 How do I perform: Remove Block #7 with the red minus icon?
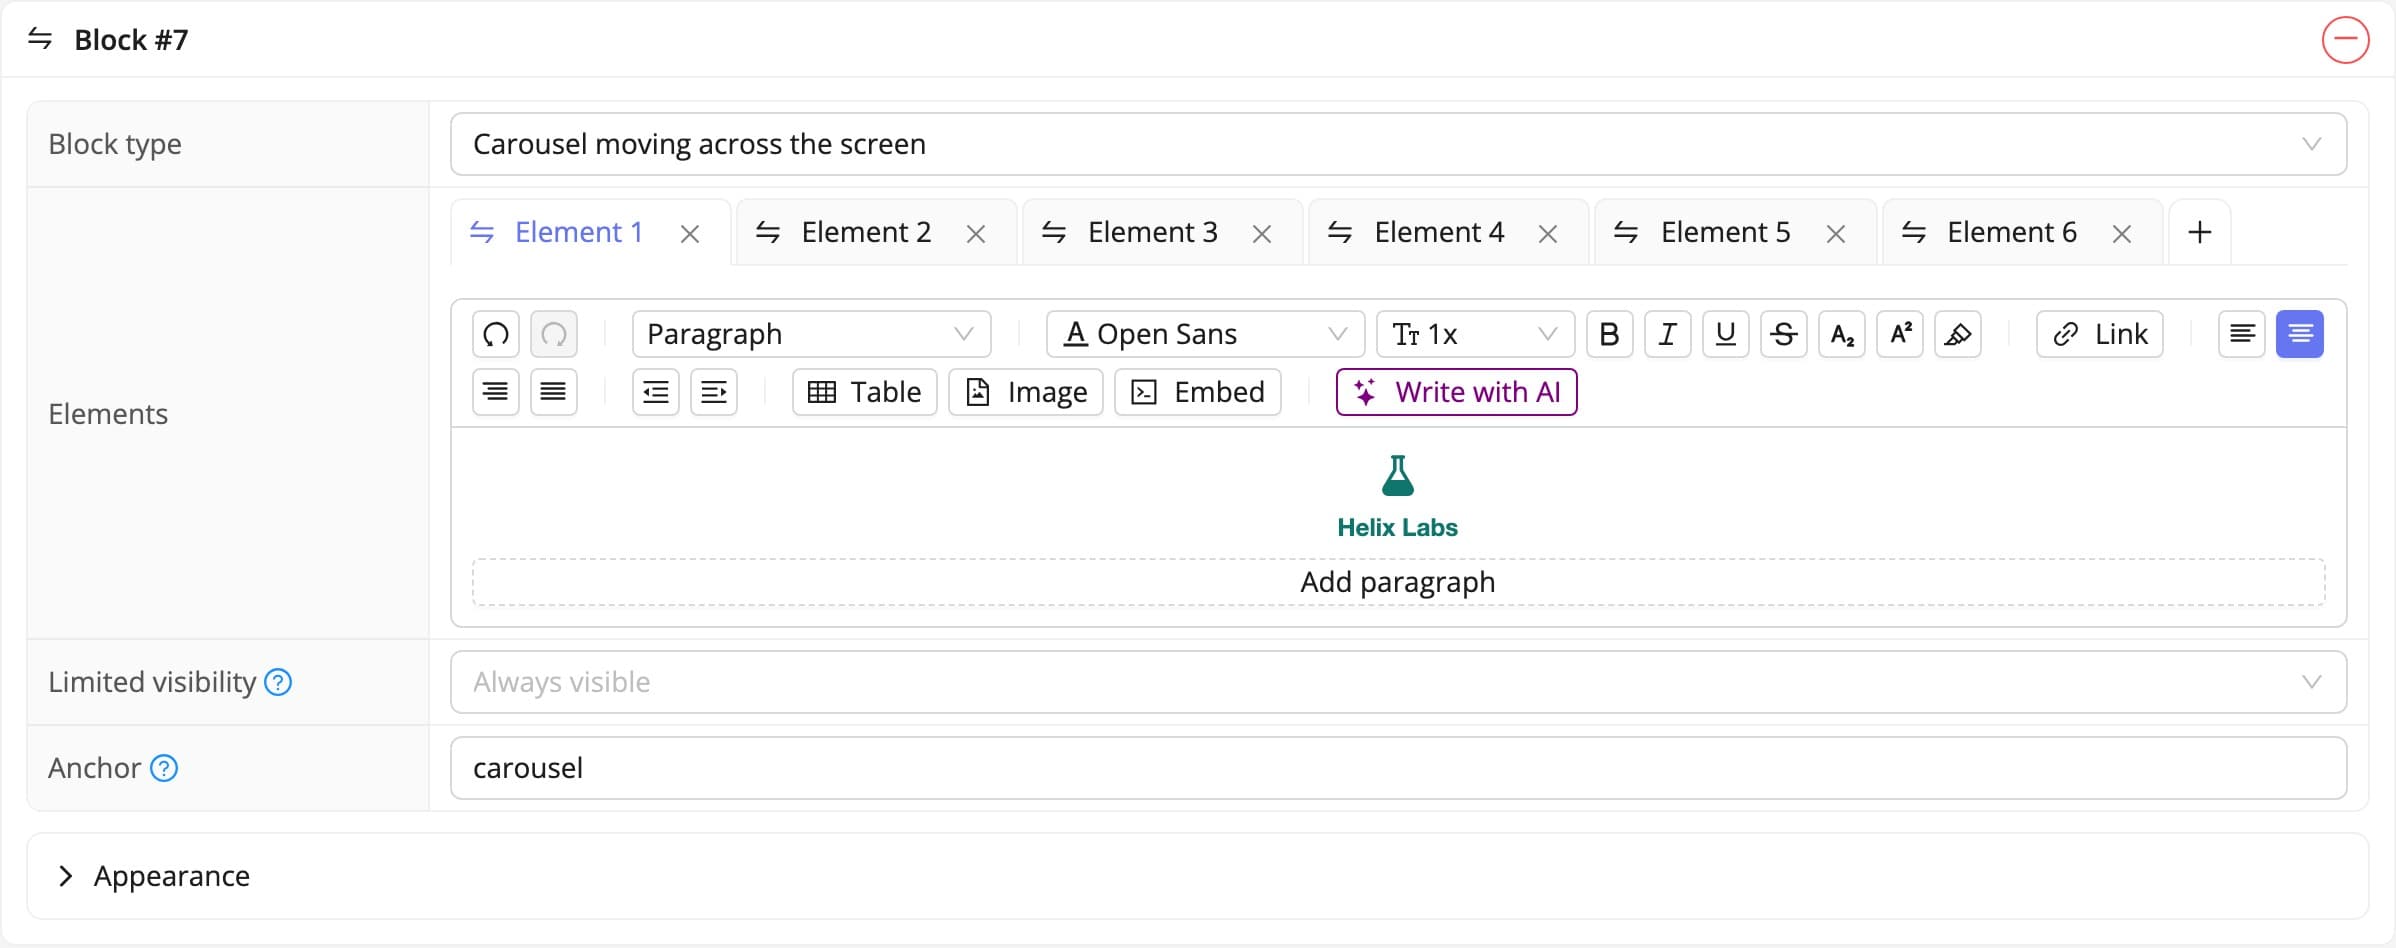pyautogui.click(x=2345, y=40)
